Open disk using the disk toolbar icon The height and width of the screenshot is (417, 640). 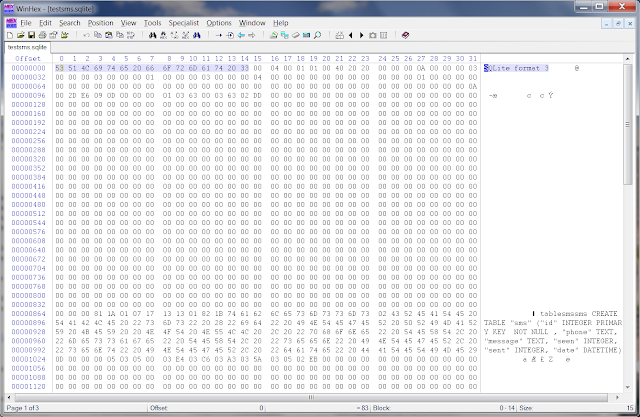pos(274,35)
